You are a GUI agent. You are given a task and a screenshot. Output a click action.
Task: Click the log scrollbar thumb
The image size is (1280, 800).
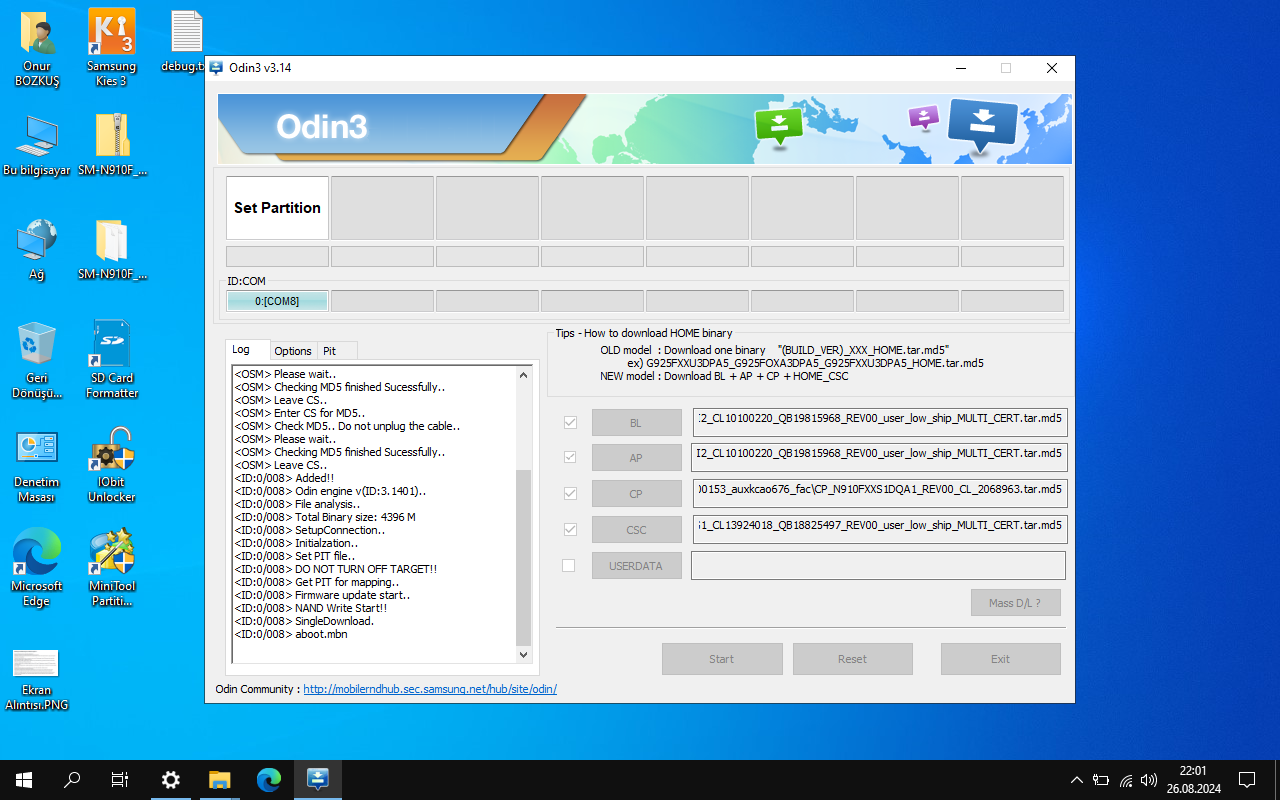[x=524, y=557]
